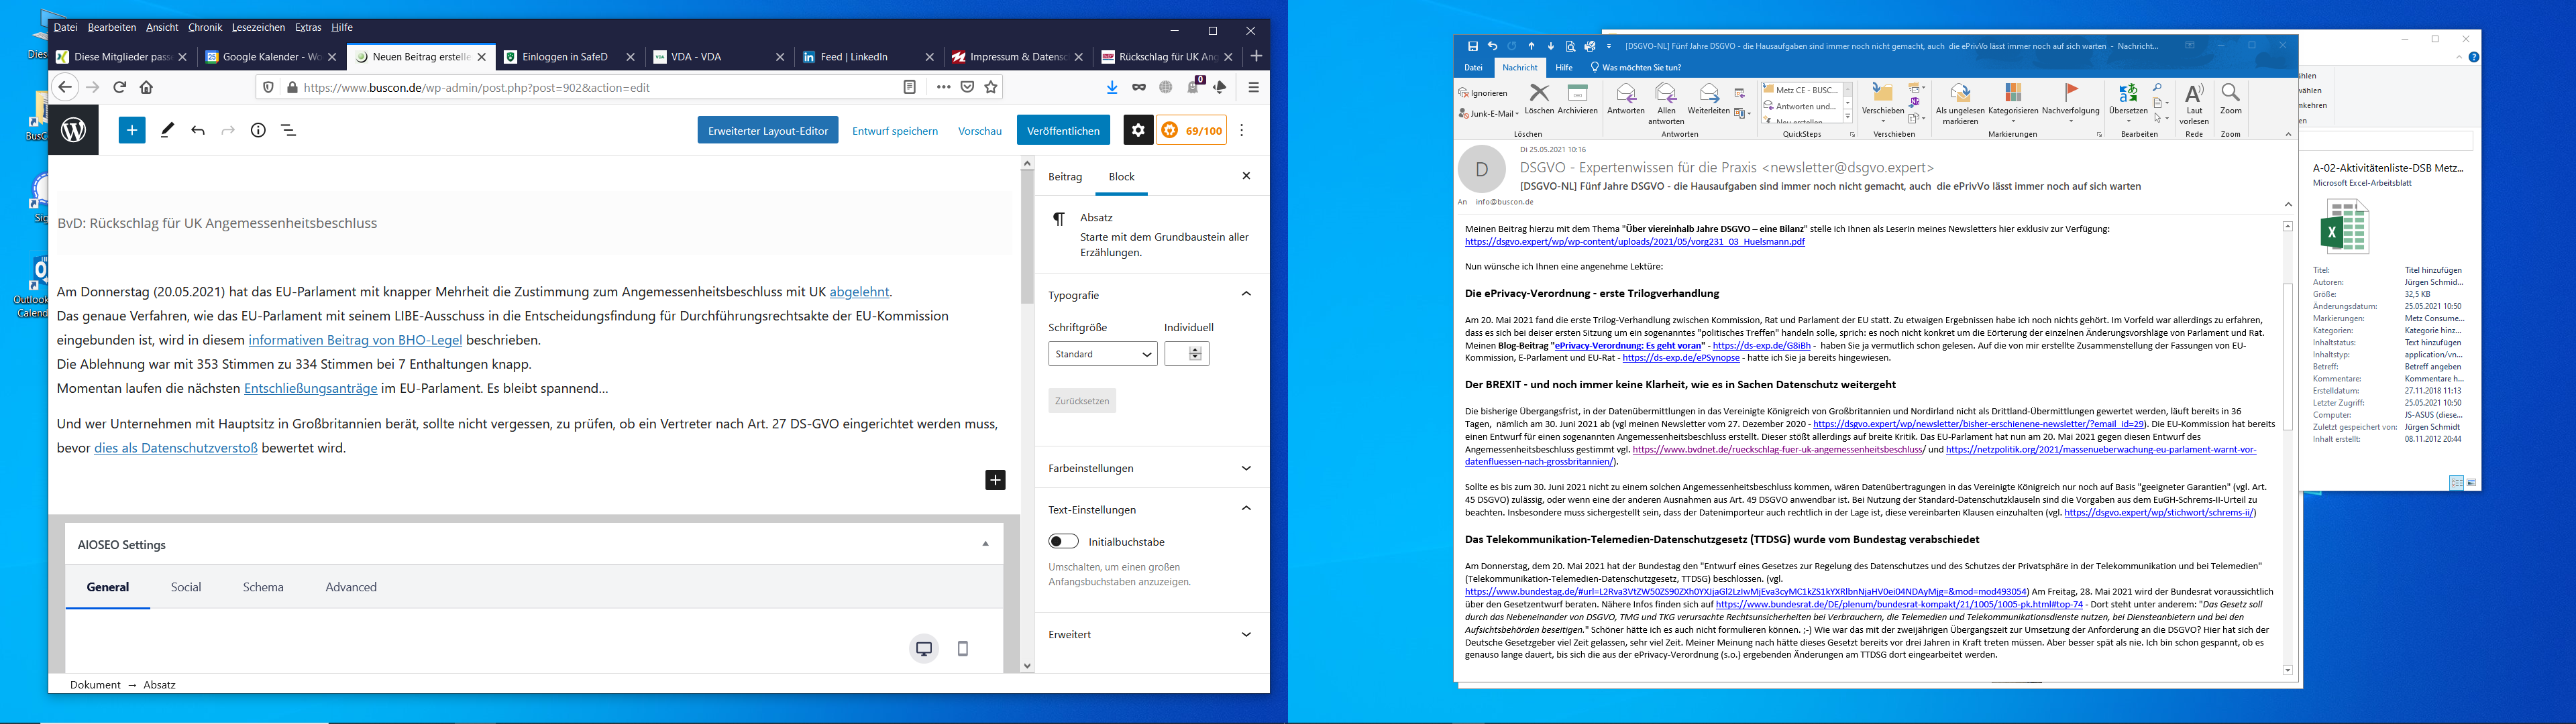This screenshot has width=2576, height=724.
Task: Click the undo arrow in WordPress editor
Action: coord(198,130)
